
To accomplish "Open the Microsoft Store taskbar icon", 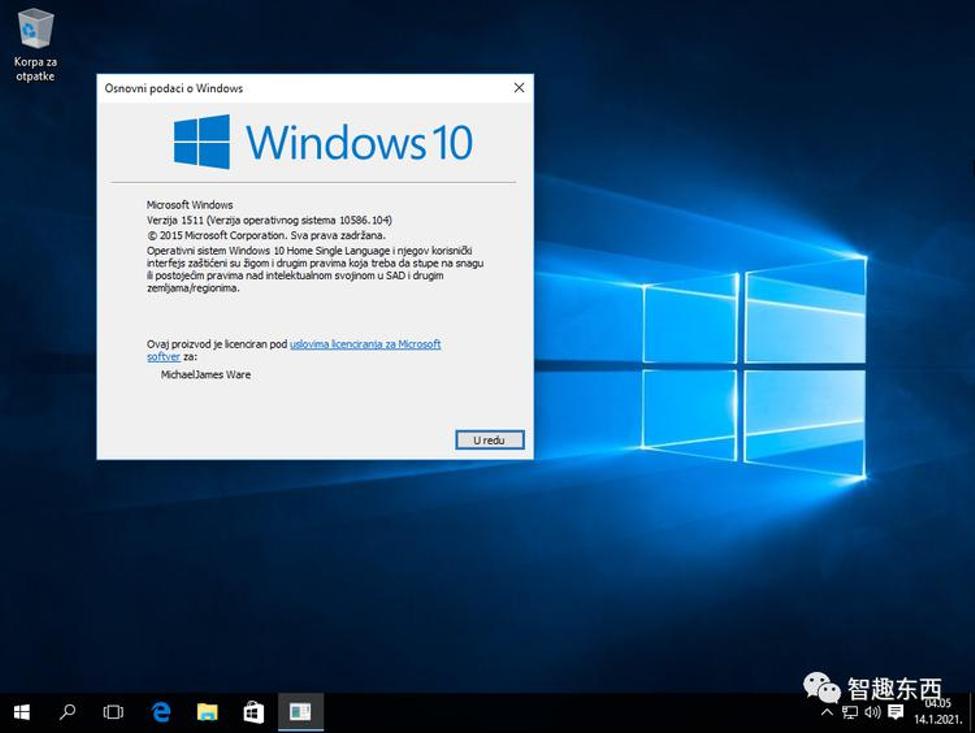I will point(253,712).
